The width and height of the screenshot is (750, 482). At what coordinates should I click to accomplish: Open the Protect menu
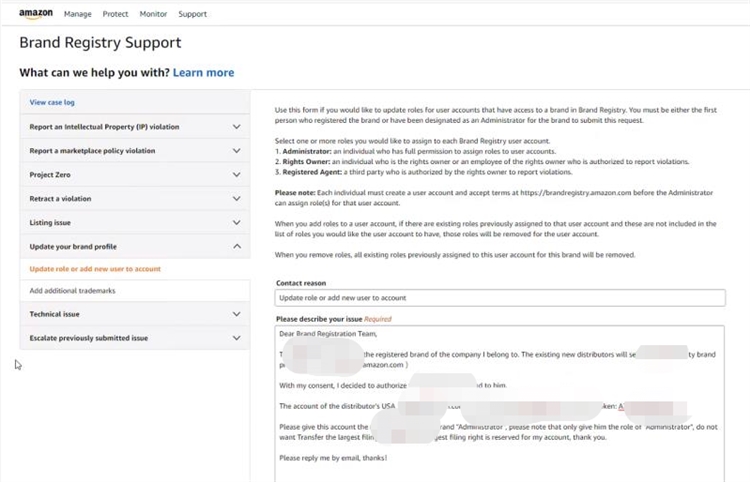115,14
